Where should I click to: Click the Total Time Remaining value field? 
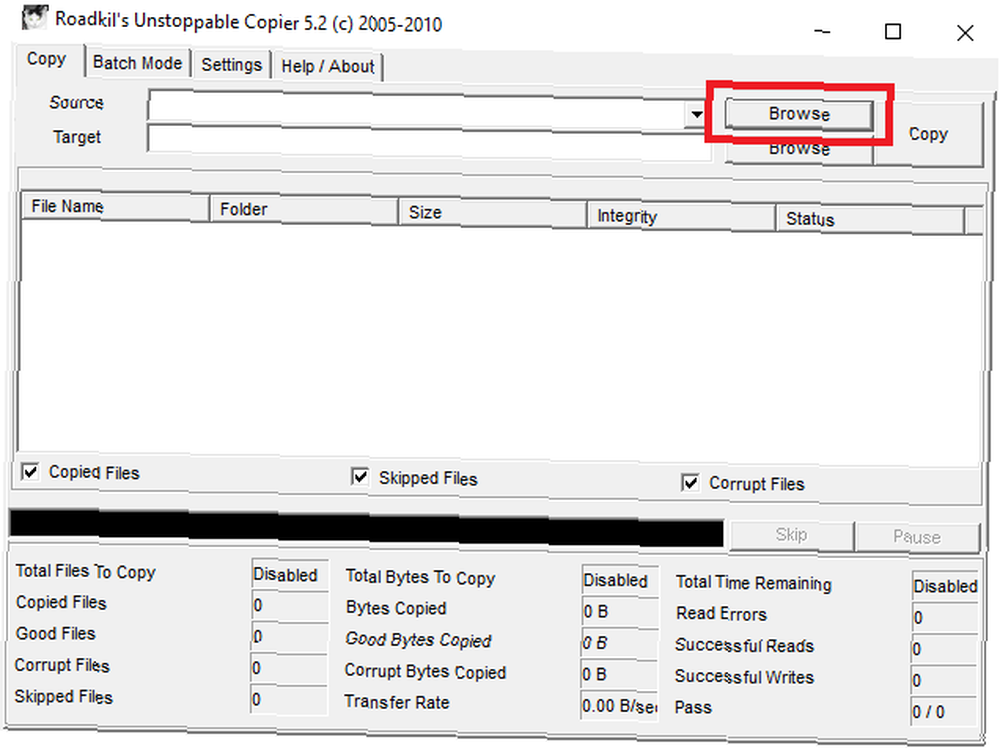[x=945, y=586]
